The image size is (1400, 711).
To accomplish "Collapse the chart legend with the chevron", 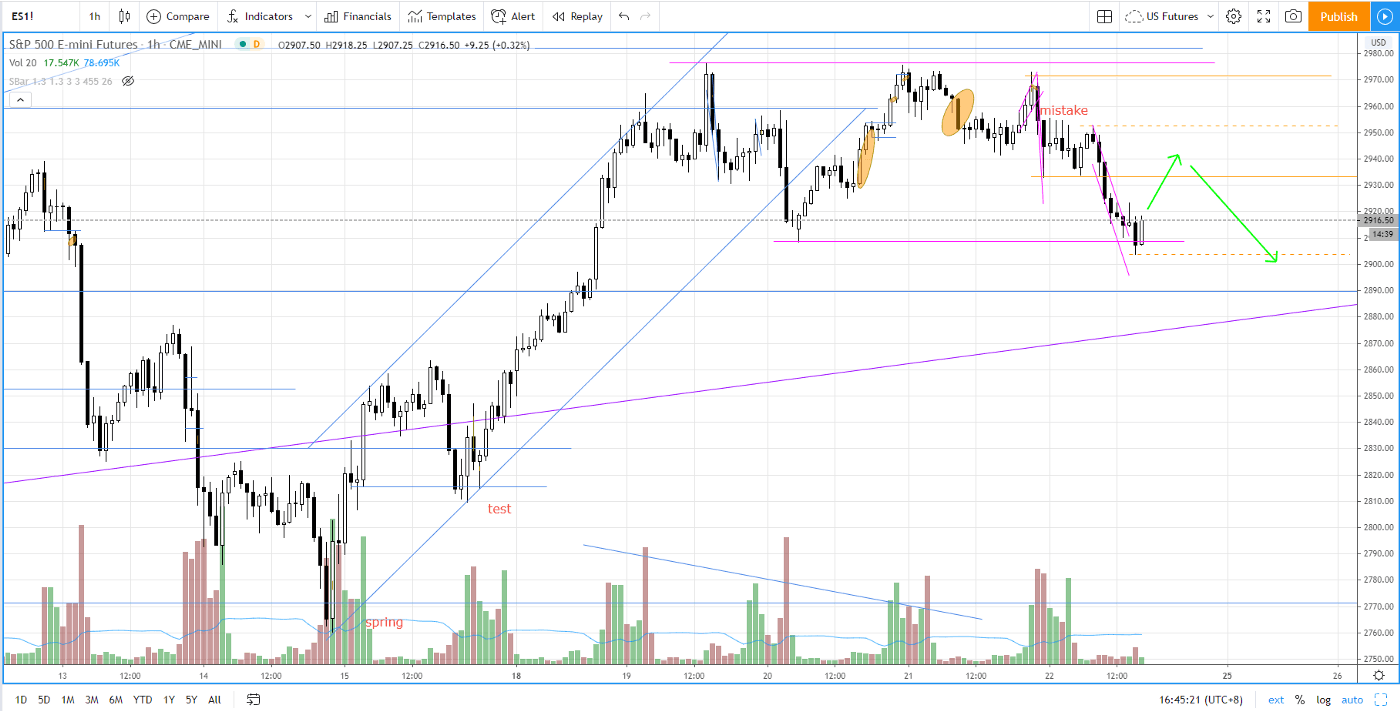I will (20, 99).
